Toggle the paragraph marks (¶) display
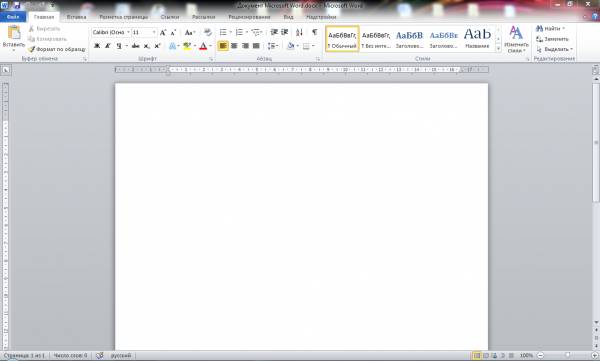This screenshot has width=600, height=361. click(x=314, y=32)
